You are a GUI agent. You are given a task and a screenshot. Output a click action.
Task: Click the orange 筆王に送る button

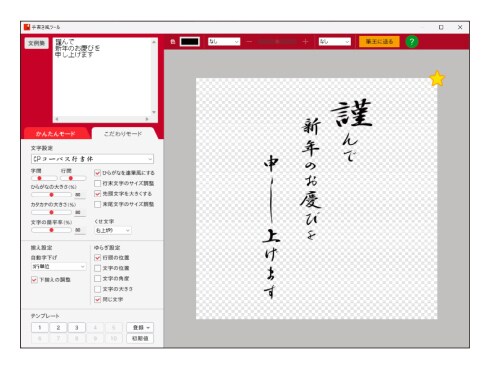tap(379, 42)
